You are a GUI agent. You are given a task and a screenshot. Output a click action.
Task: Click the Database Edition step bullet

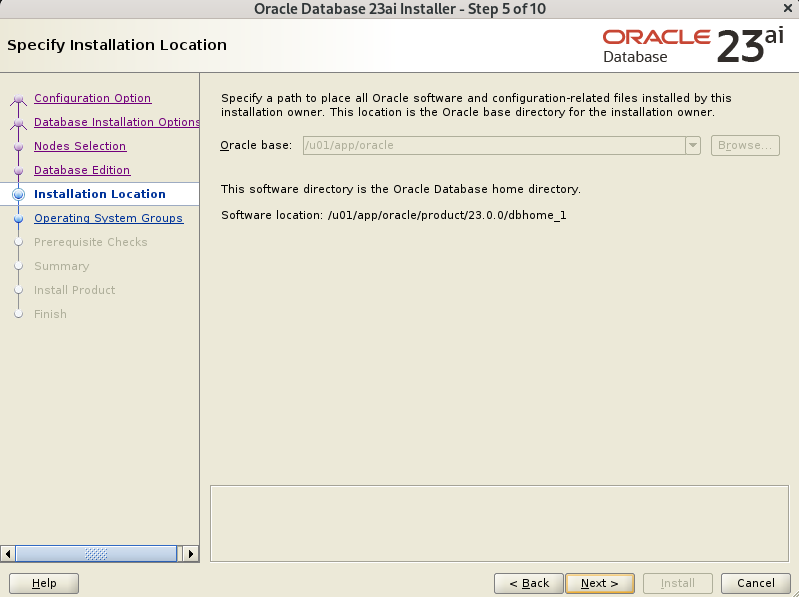point(18,170)
